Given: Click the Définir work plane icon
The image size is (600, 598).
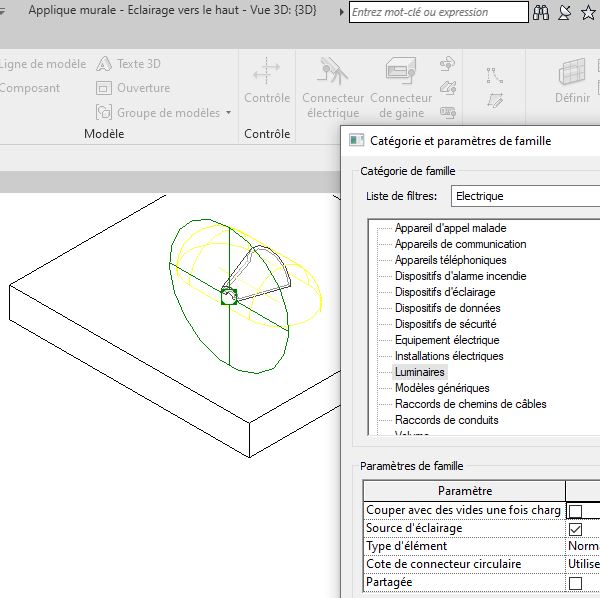Looking at the screenshot, I should (572, 72).
